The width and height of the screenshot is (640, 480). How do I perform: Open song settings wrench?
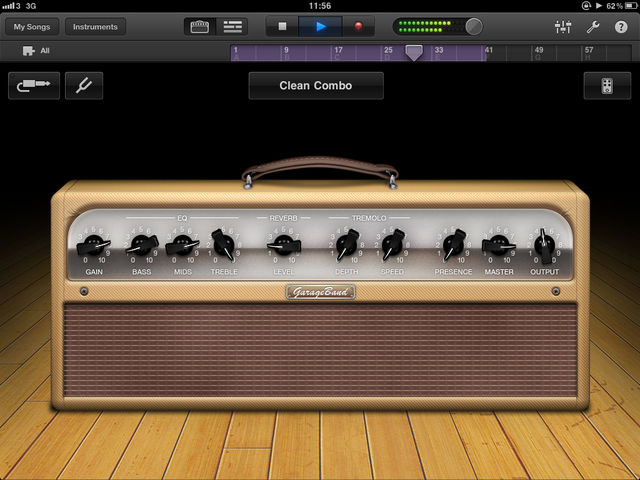(x=592, y=27)
